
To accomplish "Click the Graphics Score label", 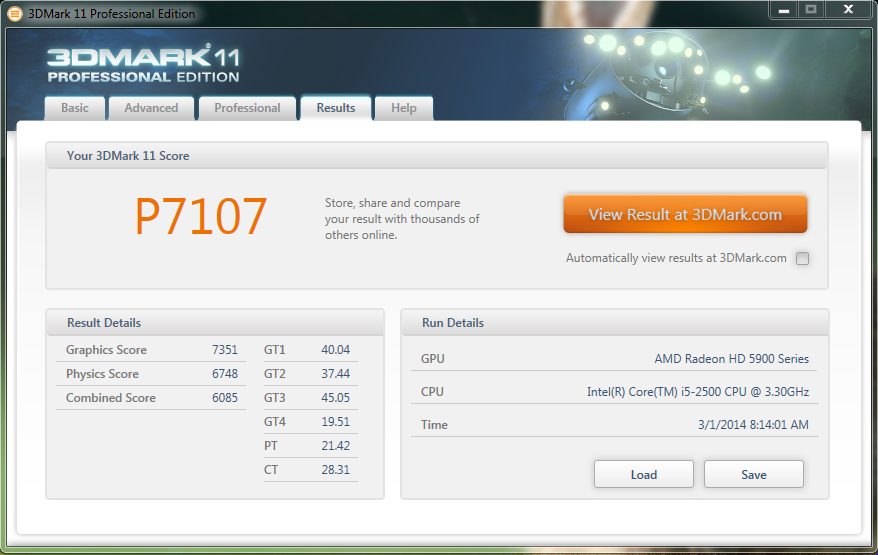I will click(106, 349).
